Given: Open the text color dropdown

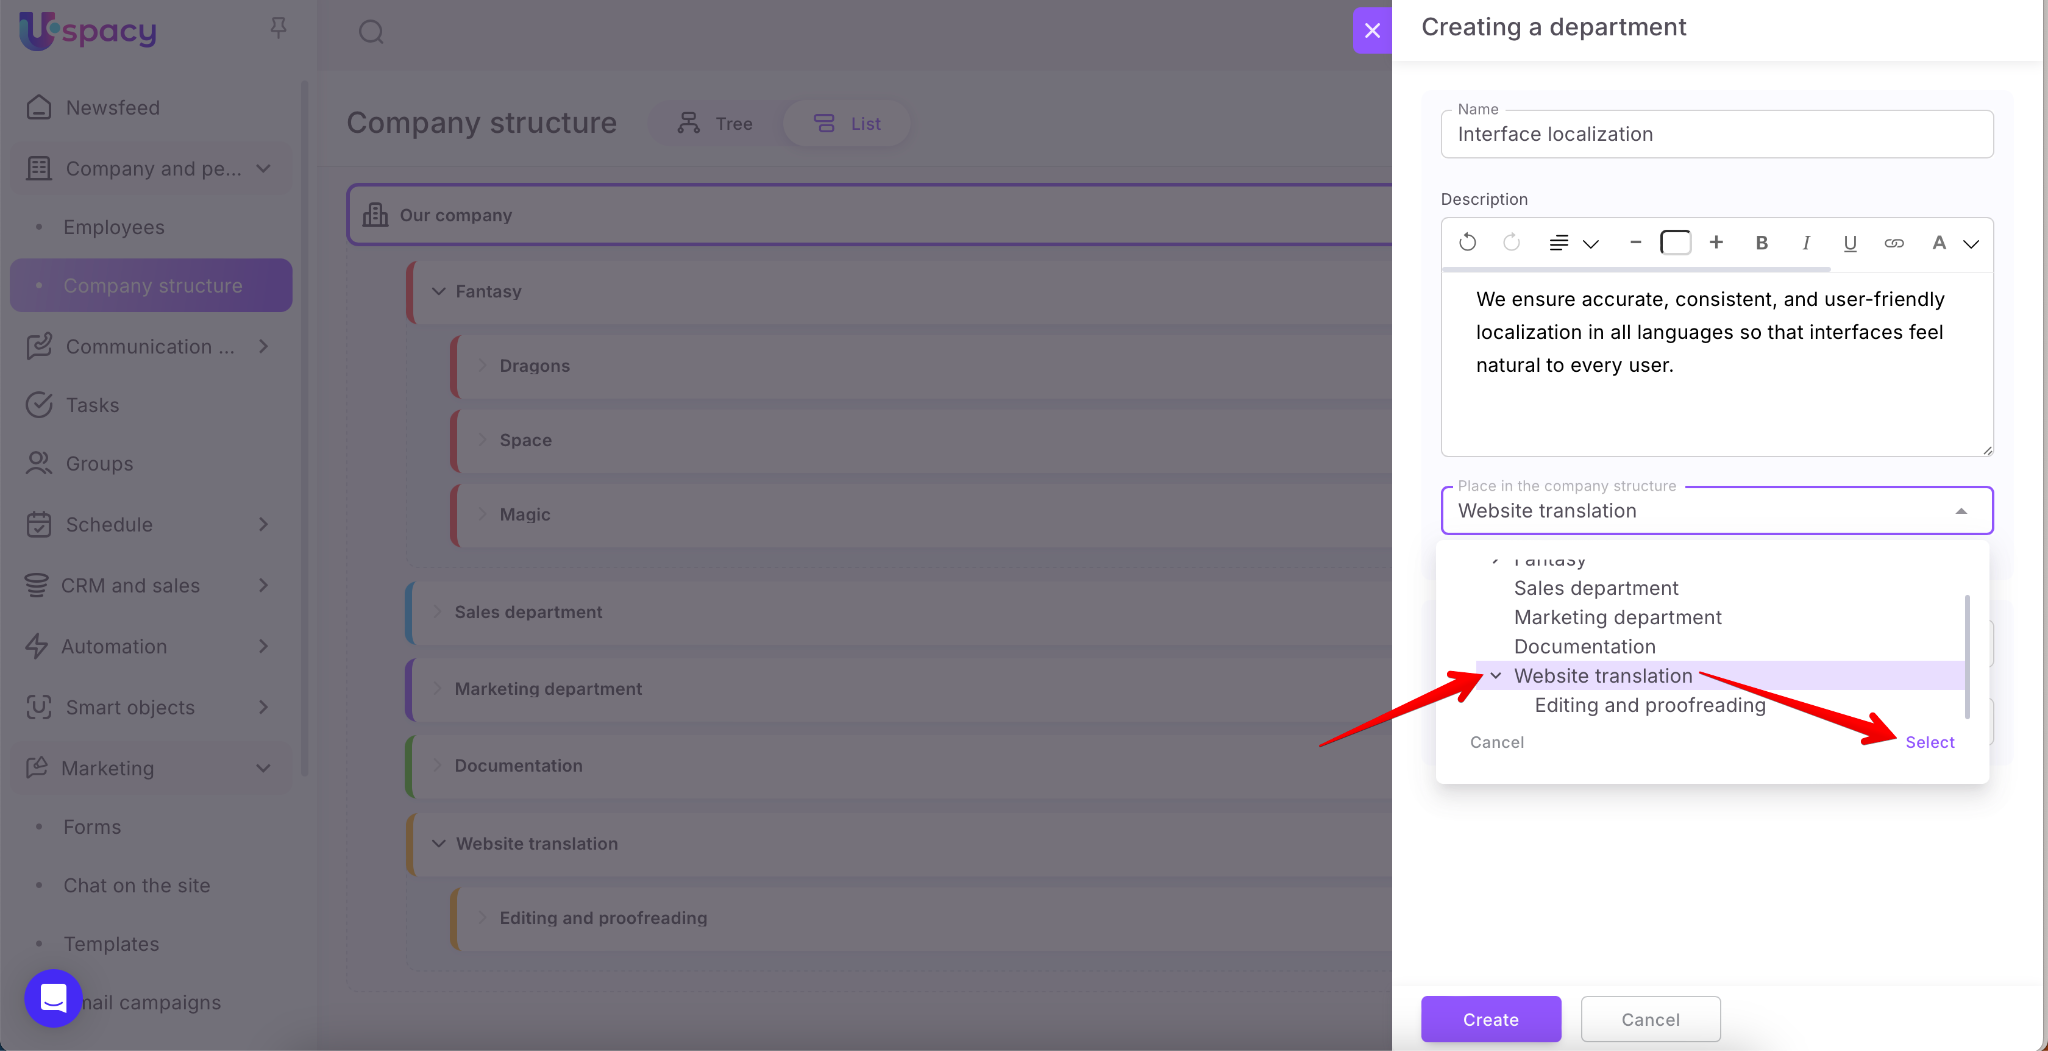Looking at the screenshot, I should [x=1953, y=243].
